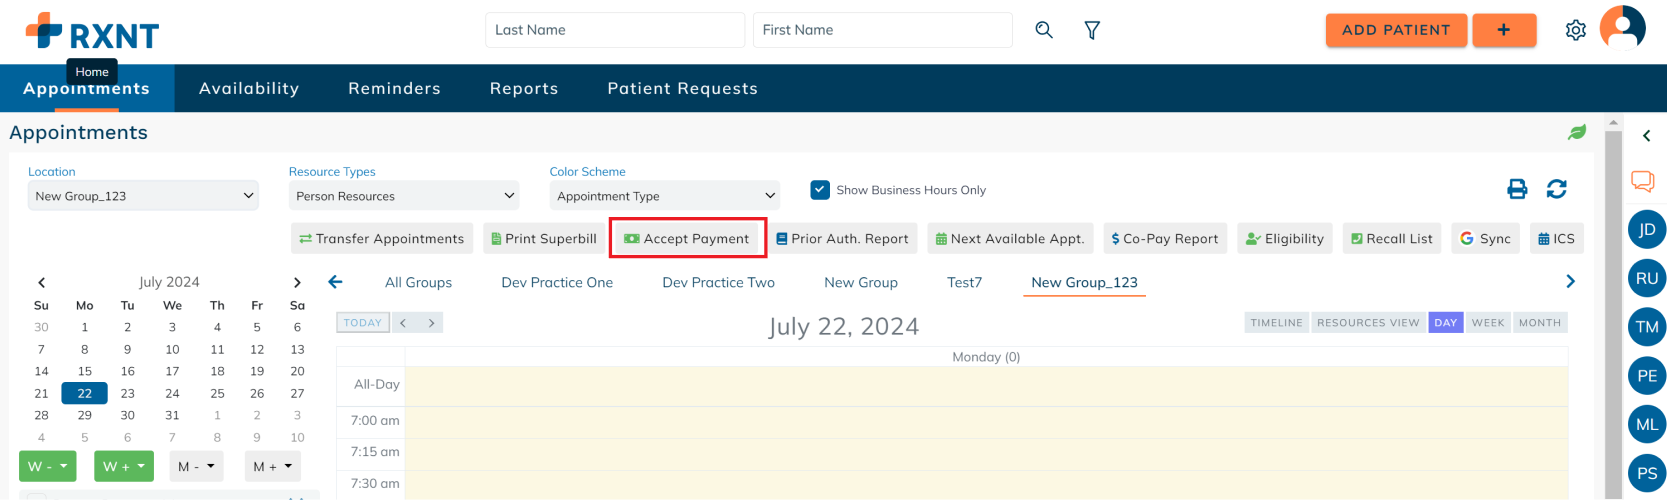Open the patient filter funnel icon

point(1092,31)
